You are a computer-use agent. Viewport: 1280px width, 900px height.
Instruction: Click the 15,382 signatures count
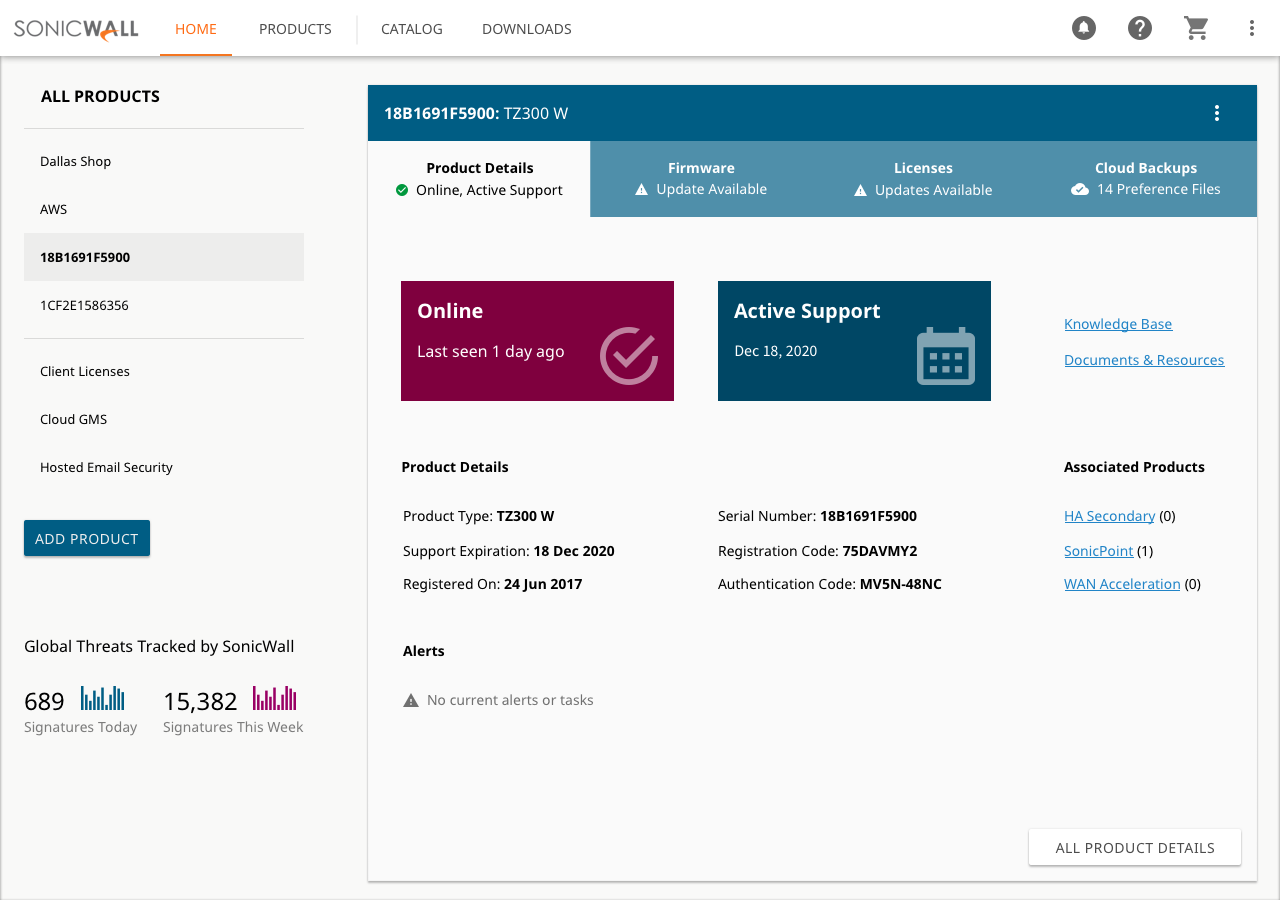[x=200, y=701]
